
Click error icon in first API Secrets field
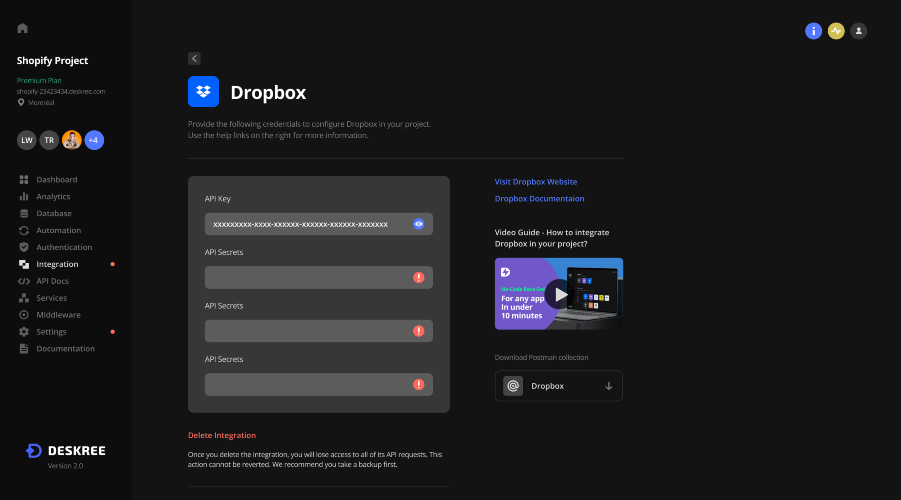[x=418, y=278]
